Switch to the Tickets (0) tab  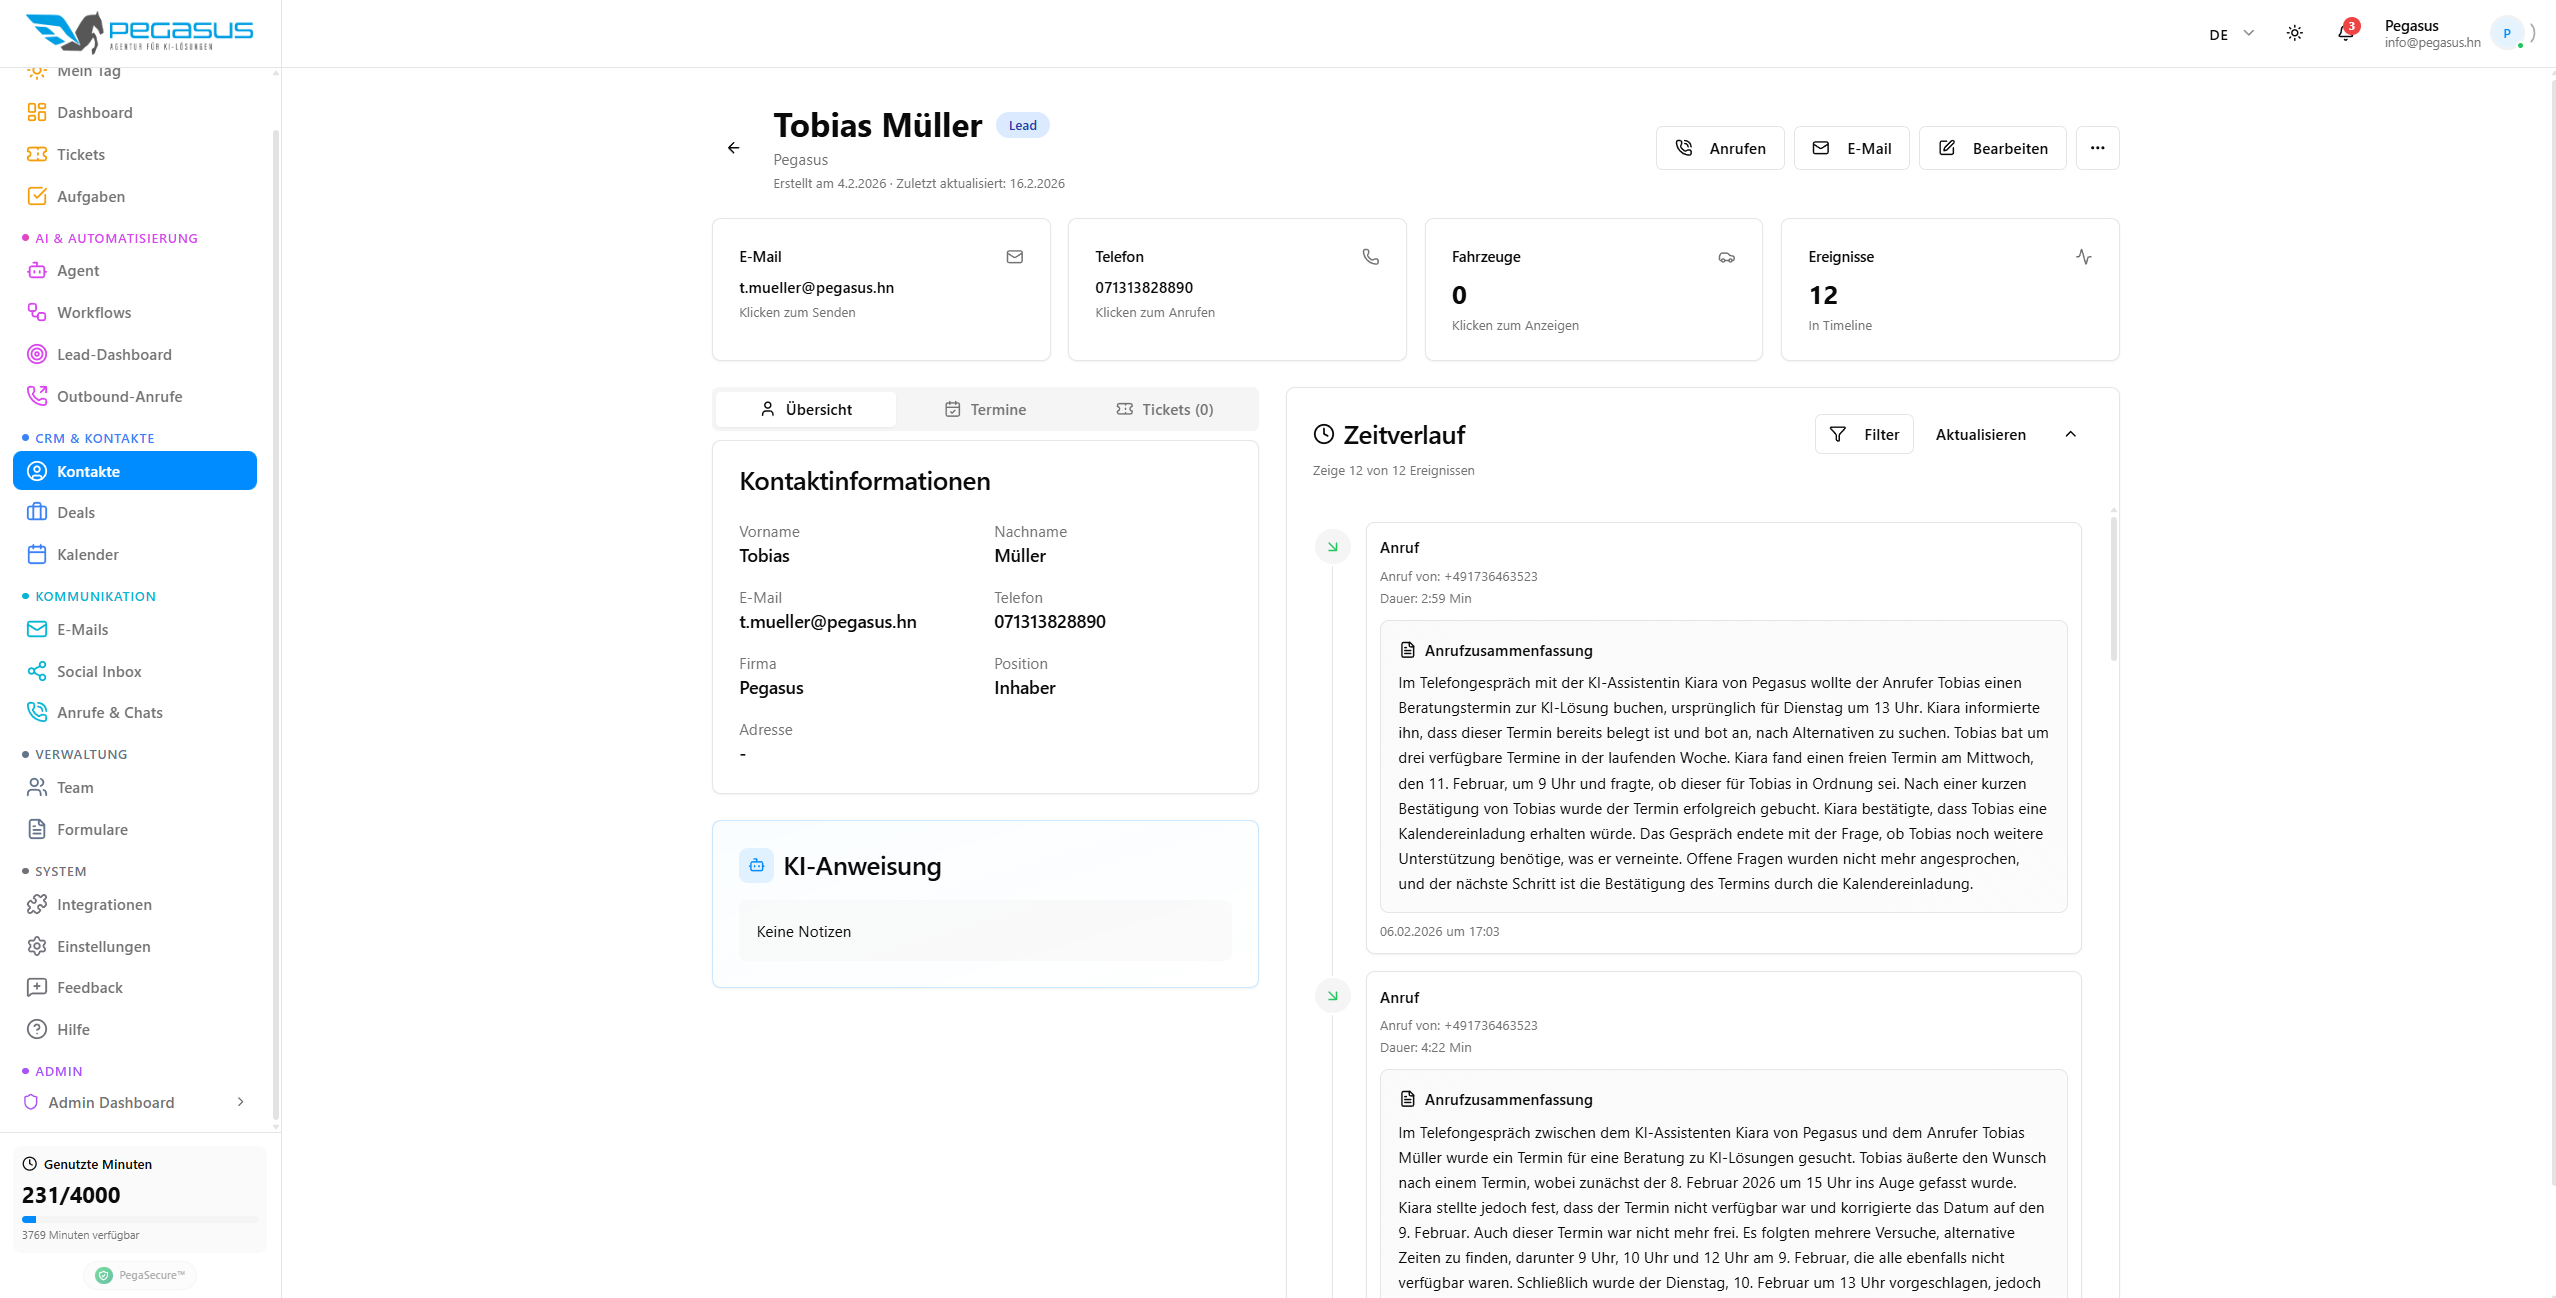point(1164,409)
